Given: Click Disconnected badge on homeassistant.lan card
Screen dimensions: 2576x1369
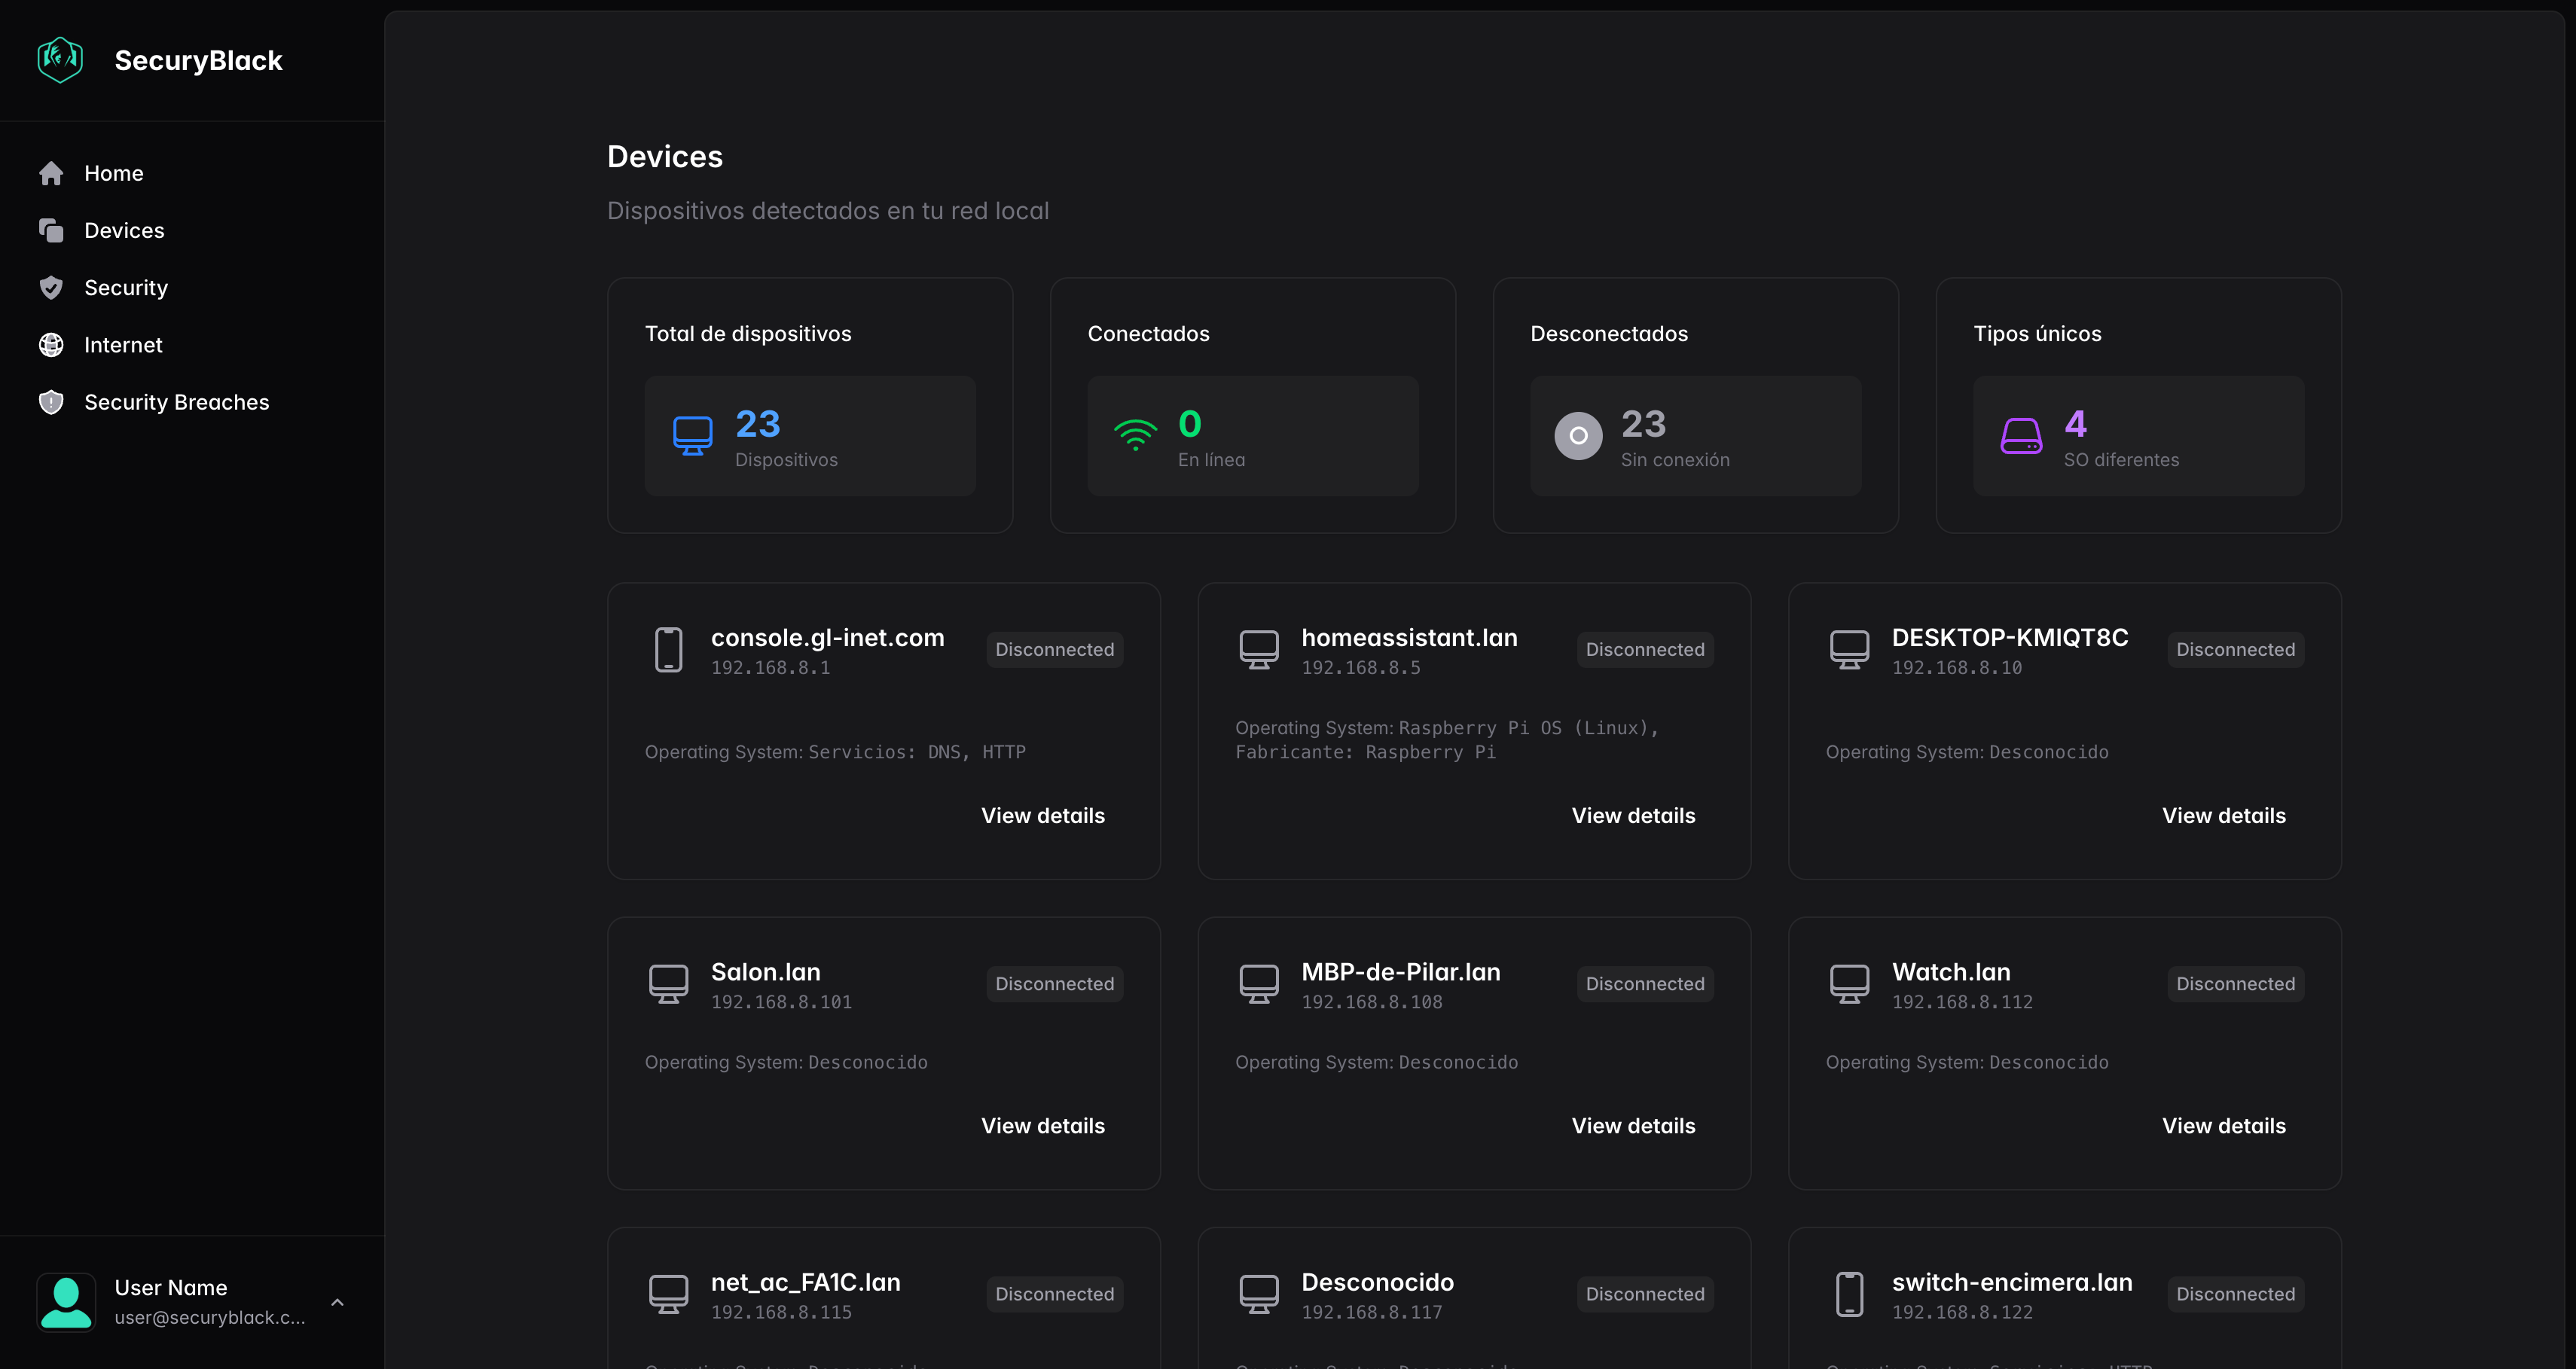Looking at the screenshot, I should click(x=1645, y=650).
